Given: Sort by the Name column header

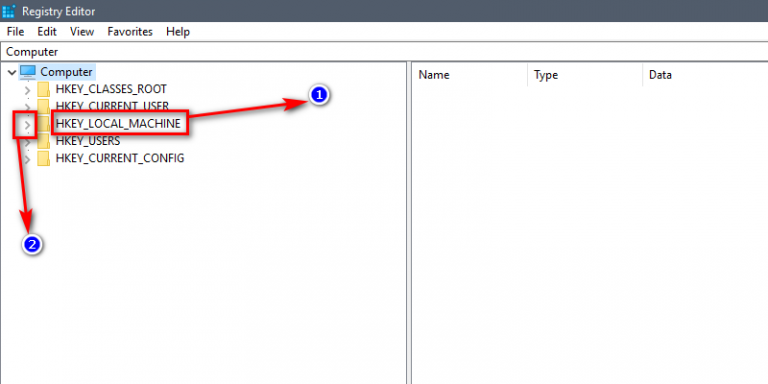Looking at the screenshot, I should [469, 75].
